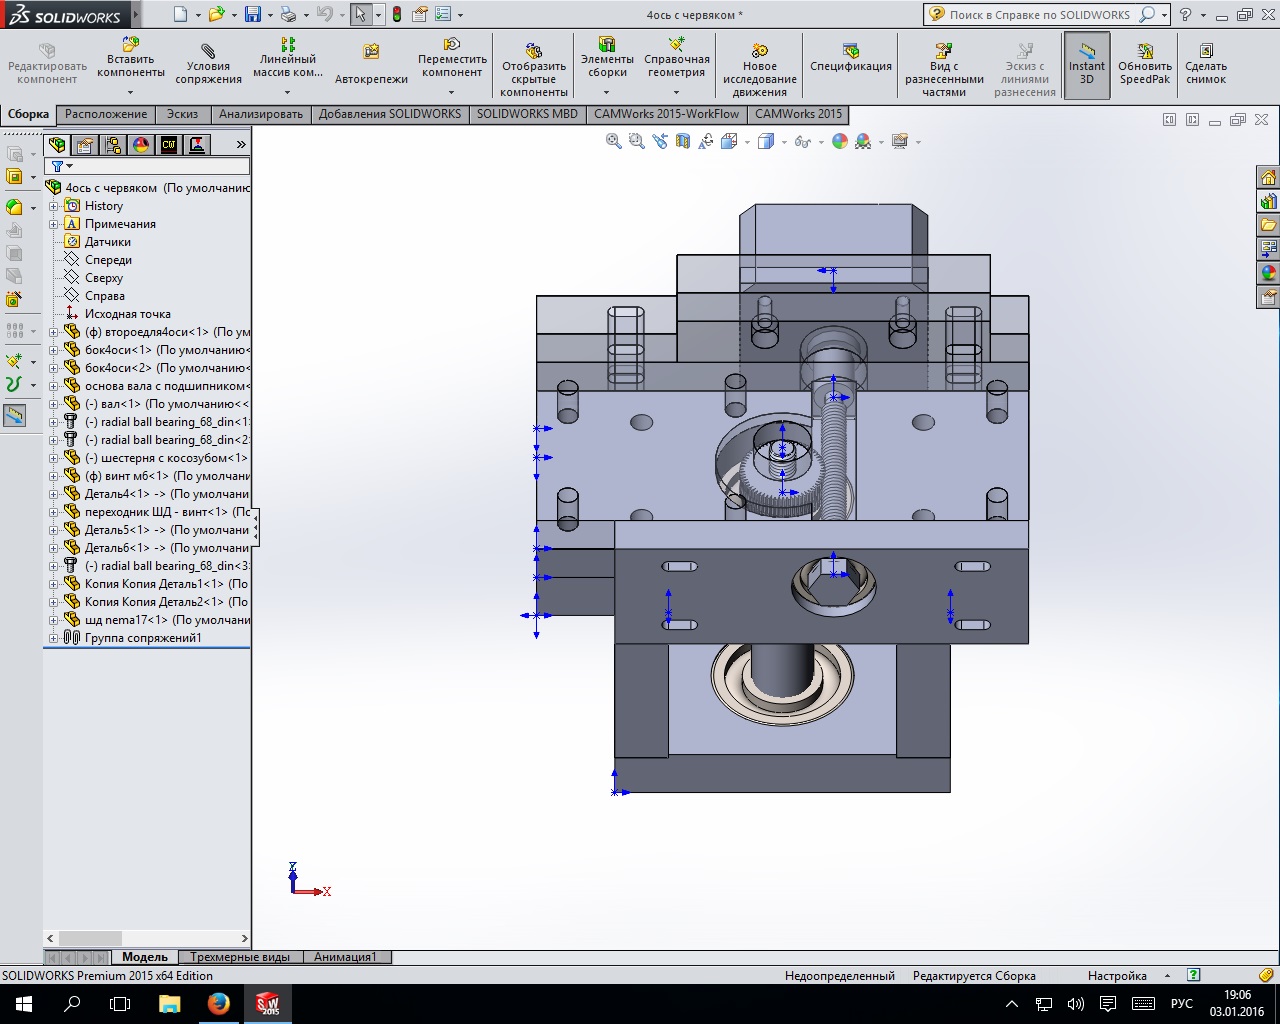Switch to the Эскиз tab
This screenshot has height=1024, width=1280.
182,114
